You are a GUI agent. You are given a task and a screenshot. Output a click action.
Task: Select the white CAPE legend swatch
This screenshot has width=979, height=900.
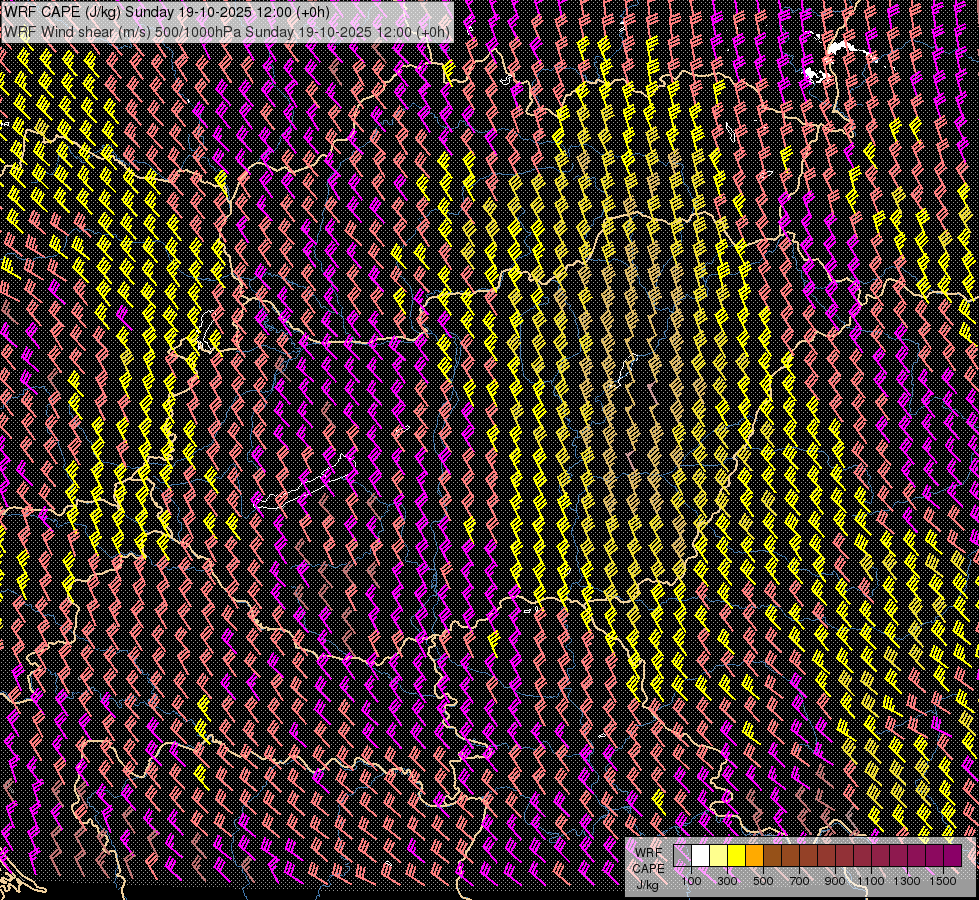tap(701, 855)
